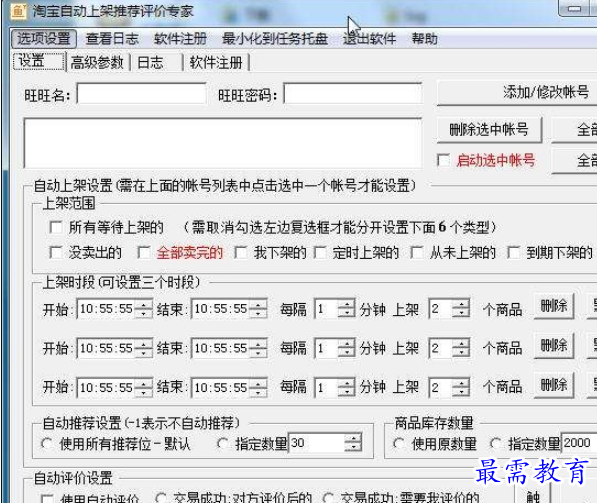Click the recommend quantity 30 stepper

[353, 443]
